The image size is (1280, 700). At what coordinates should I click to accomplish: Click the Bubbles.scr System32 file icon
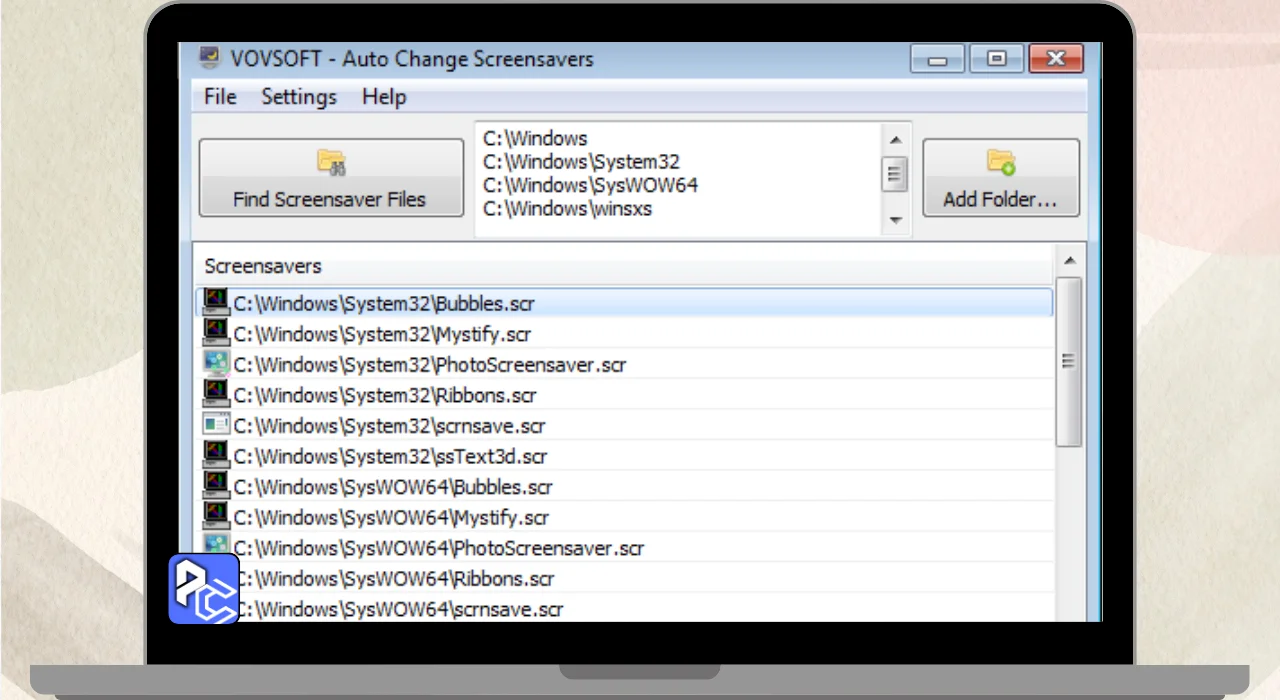[x=216, y=302]
